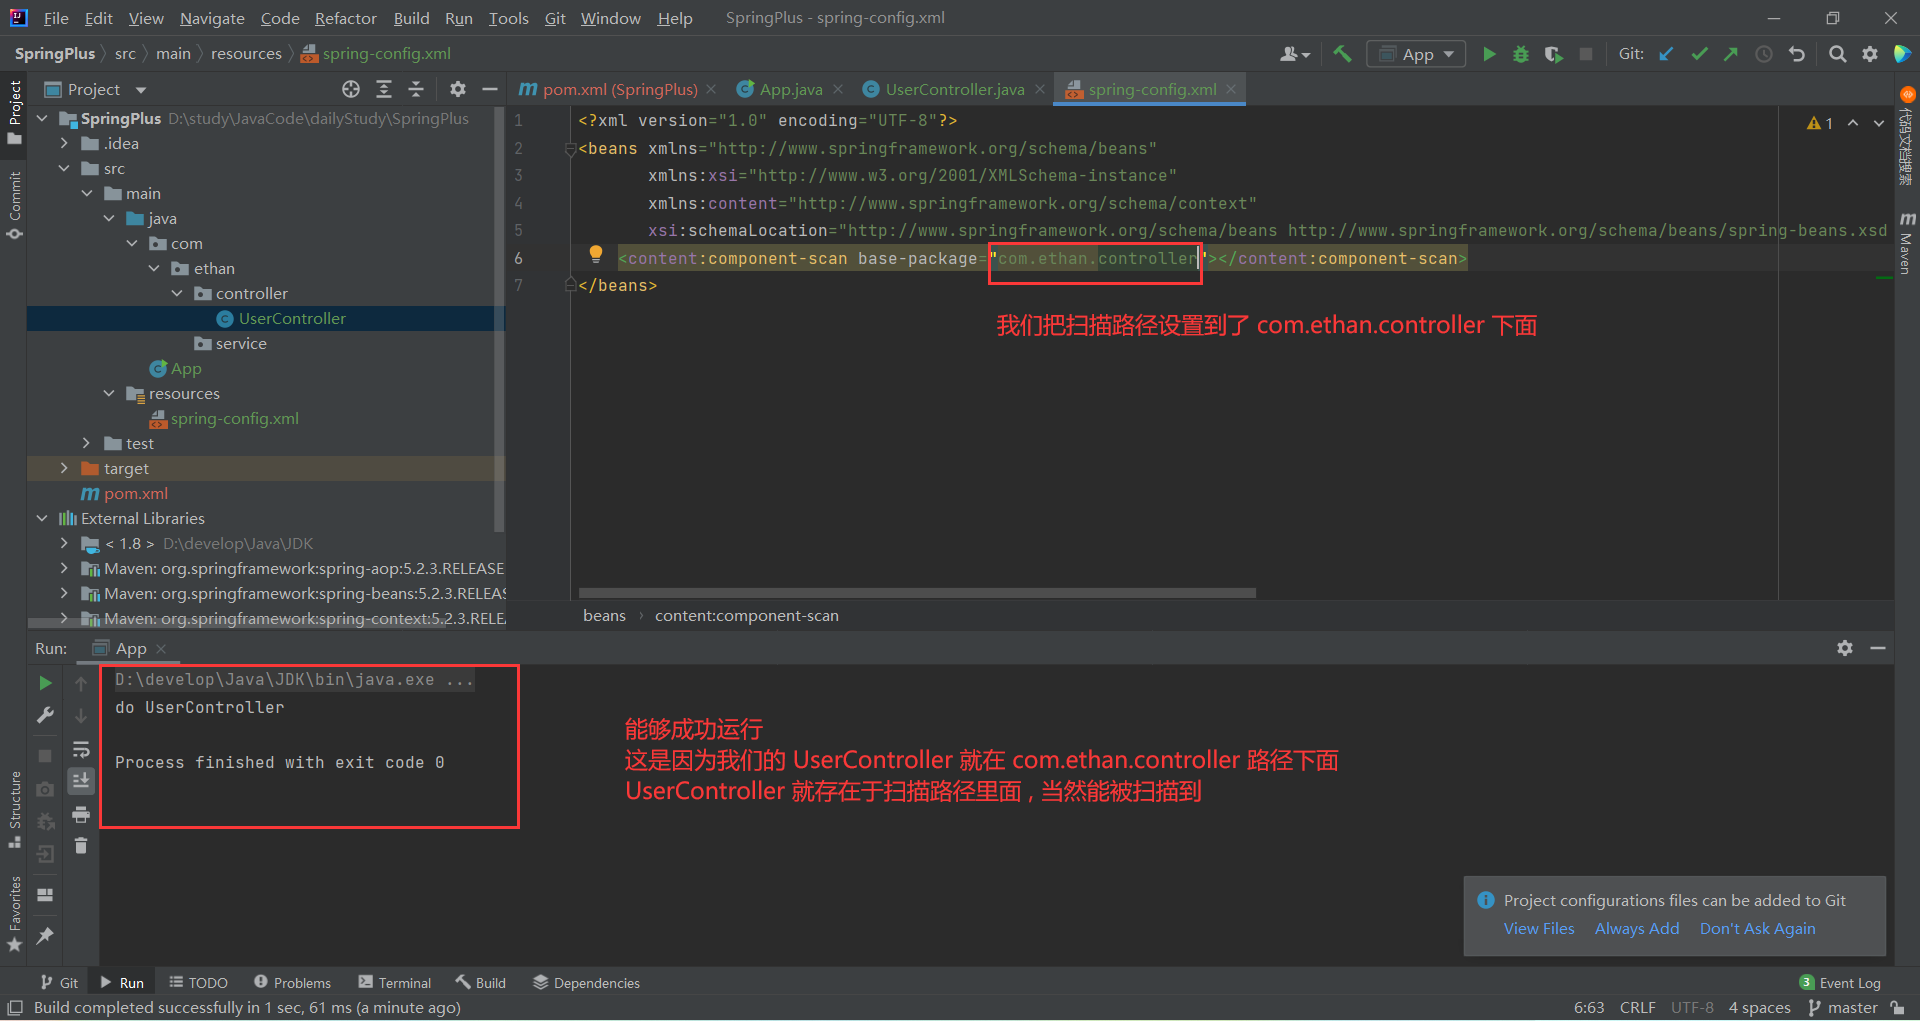Open the File menu
Screen dimensions: 1920x1021
(x=56, y=18)
